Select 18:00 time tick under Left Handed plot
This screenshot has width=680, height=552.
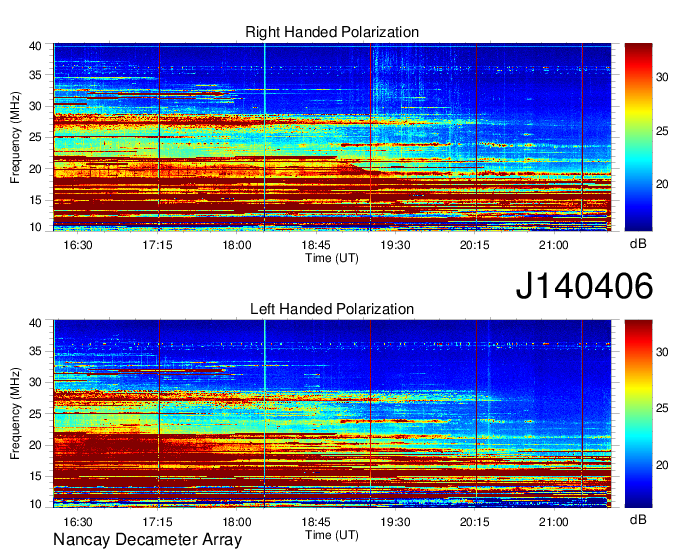point(237,522)
